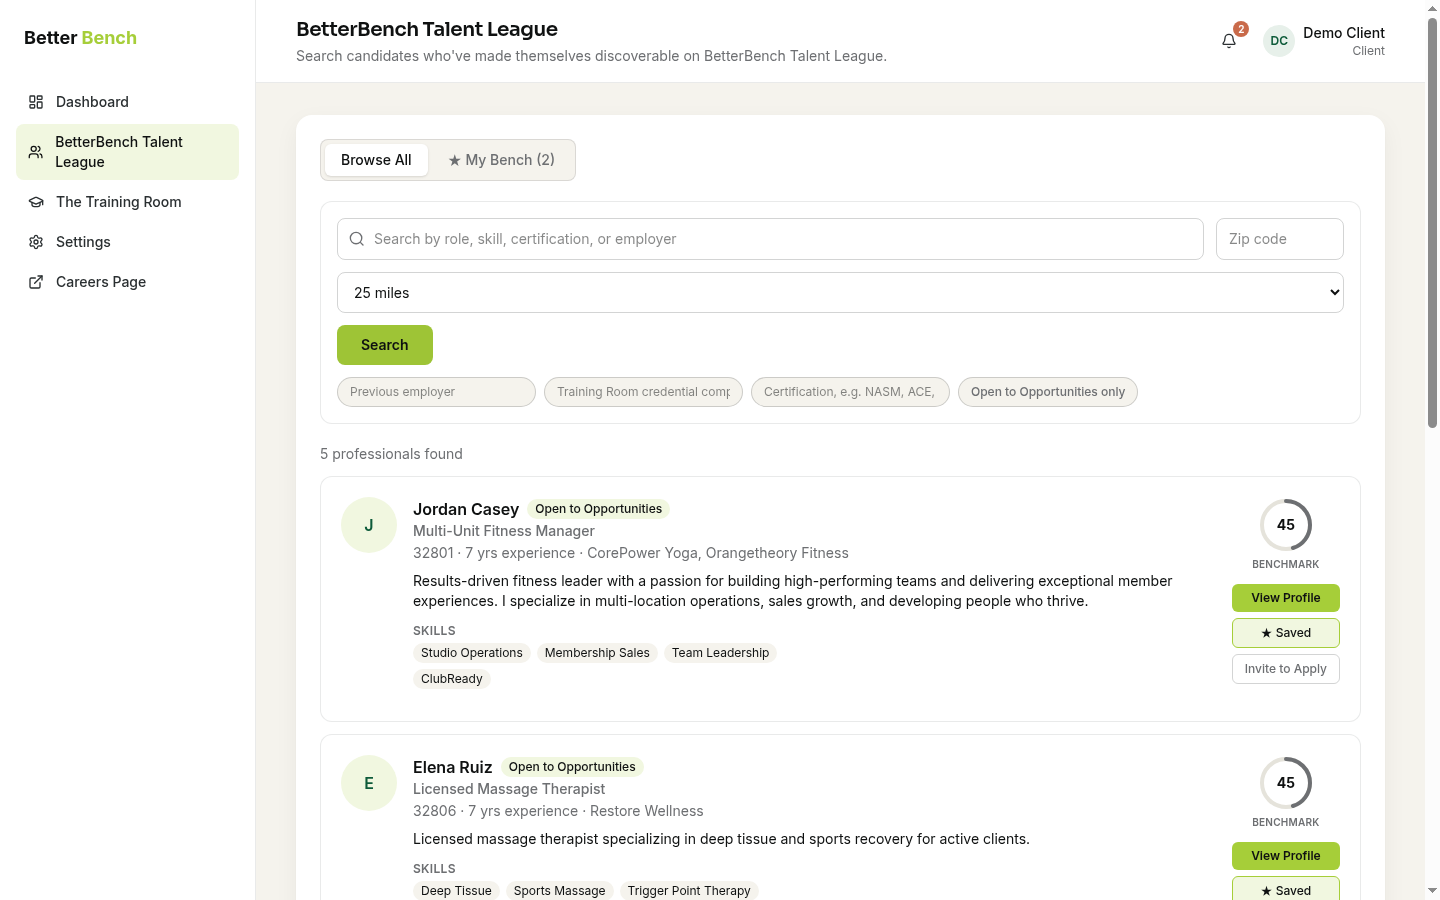Image resolution: width=1440 pixels, height=900 pixels.
Task: Focus the role, skill, certification search field
Action: click(770, 239)
